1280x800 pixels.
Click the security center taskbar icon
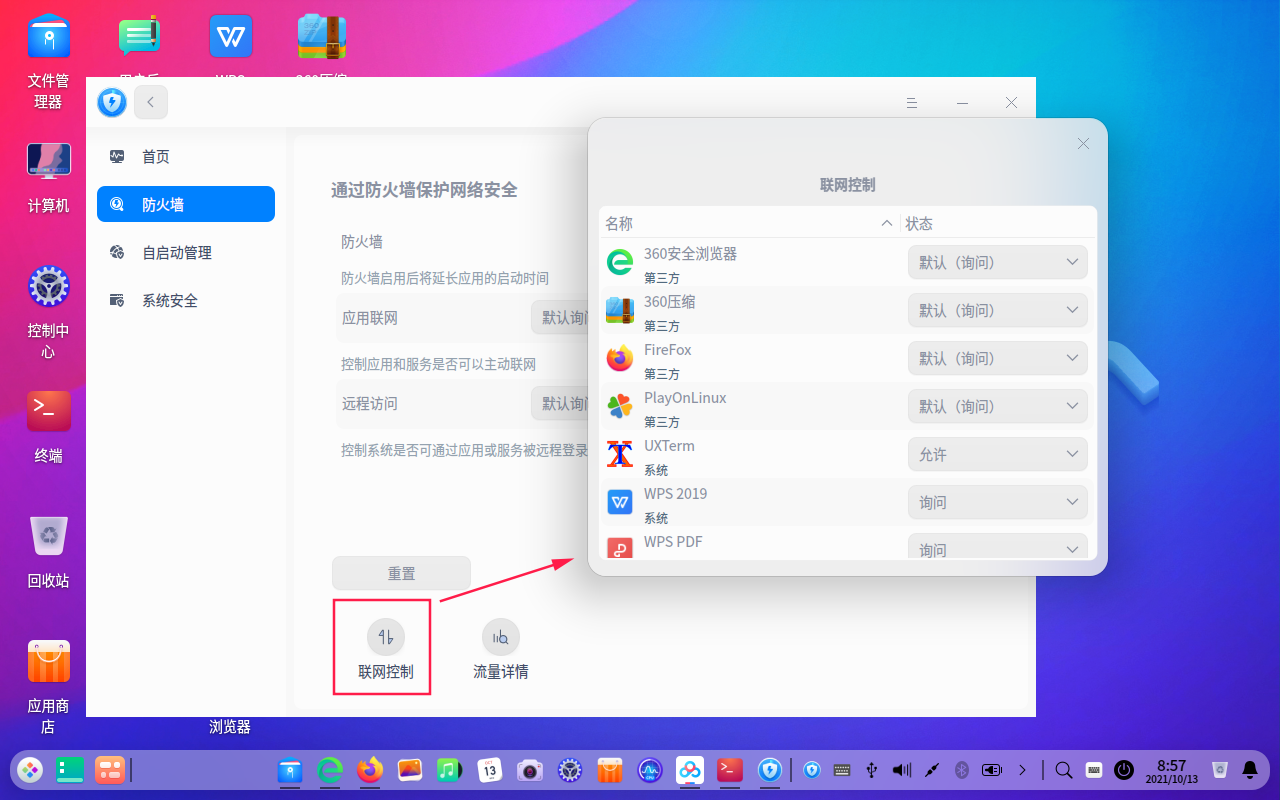[770, 770]
